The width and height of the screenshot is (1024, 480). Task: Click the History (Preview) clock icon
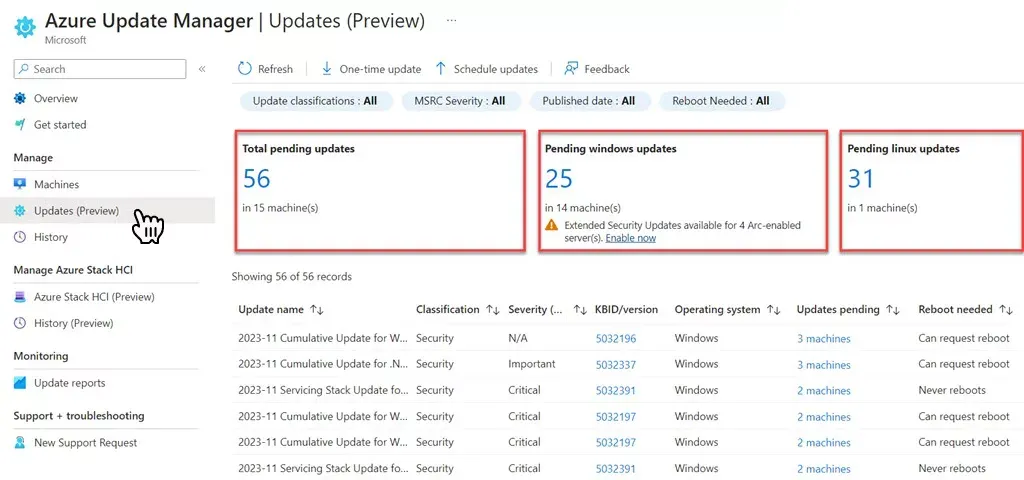click(20, 323)
